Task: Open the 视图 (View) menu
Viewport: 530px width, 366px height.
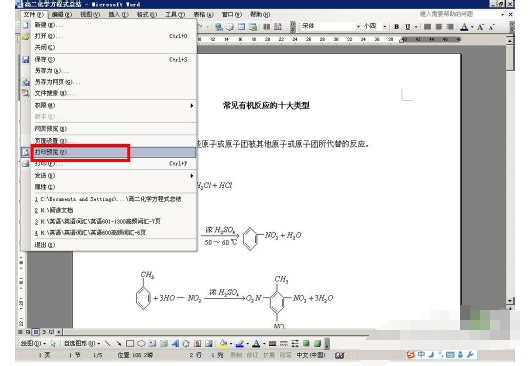Action: pyautogui.click(x=90, y=15)
